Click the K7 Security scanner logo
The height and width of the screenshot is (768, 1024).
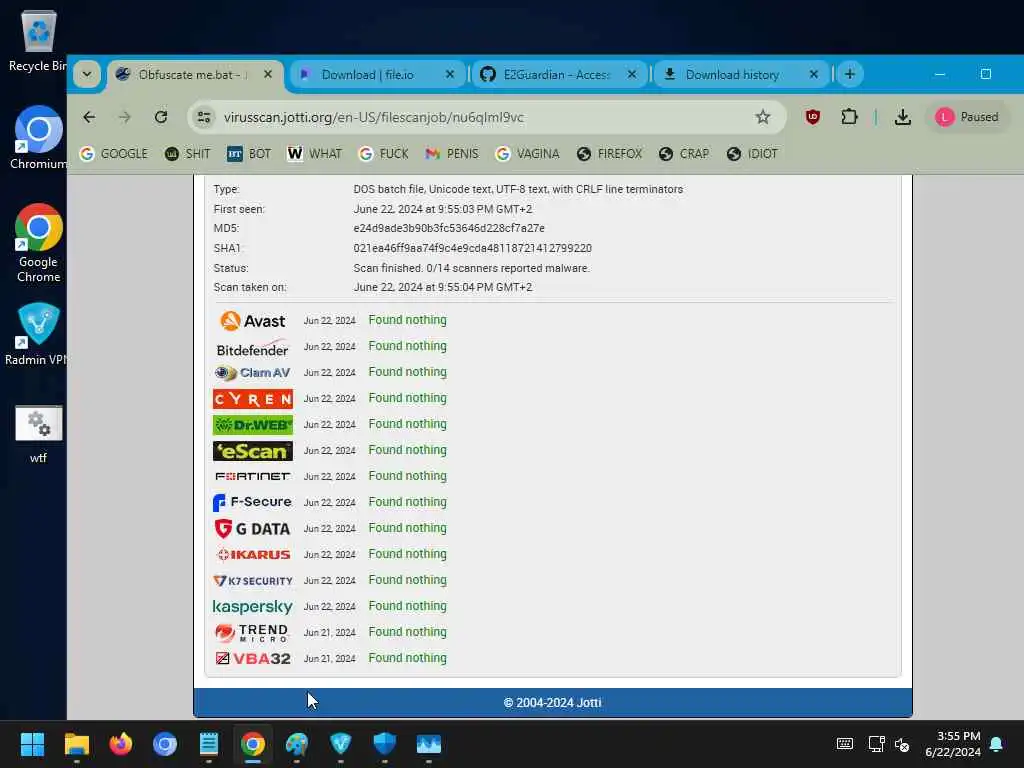[x=252, y=581]
